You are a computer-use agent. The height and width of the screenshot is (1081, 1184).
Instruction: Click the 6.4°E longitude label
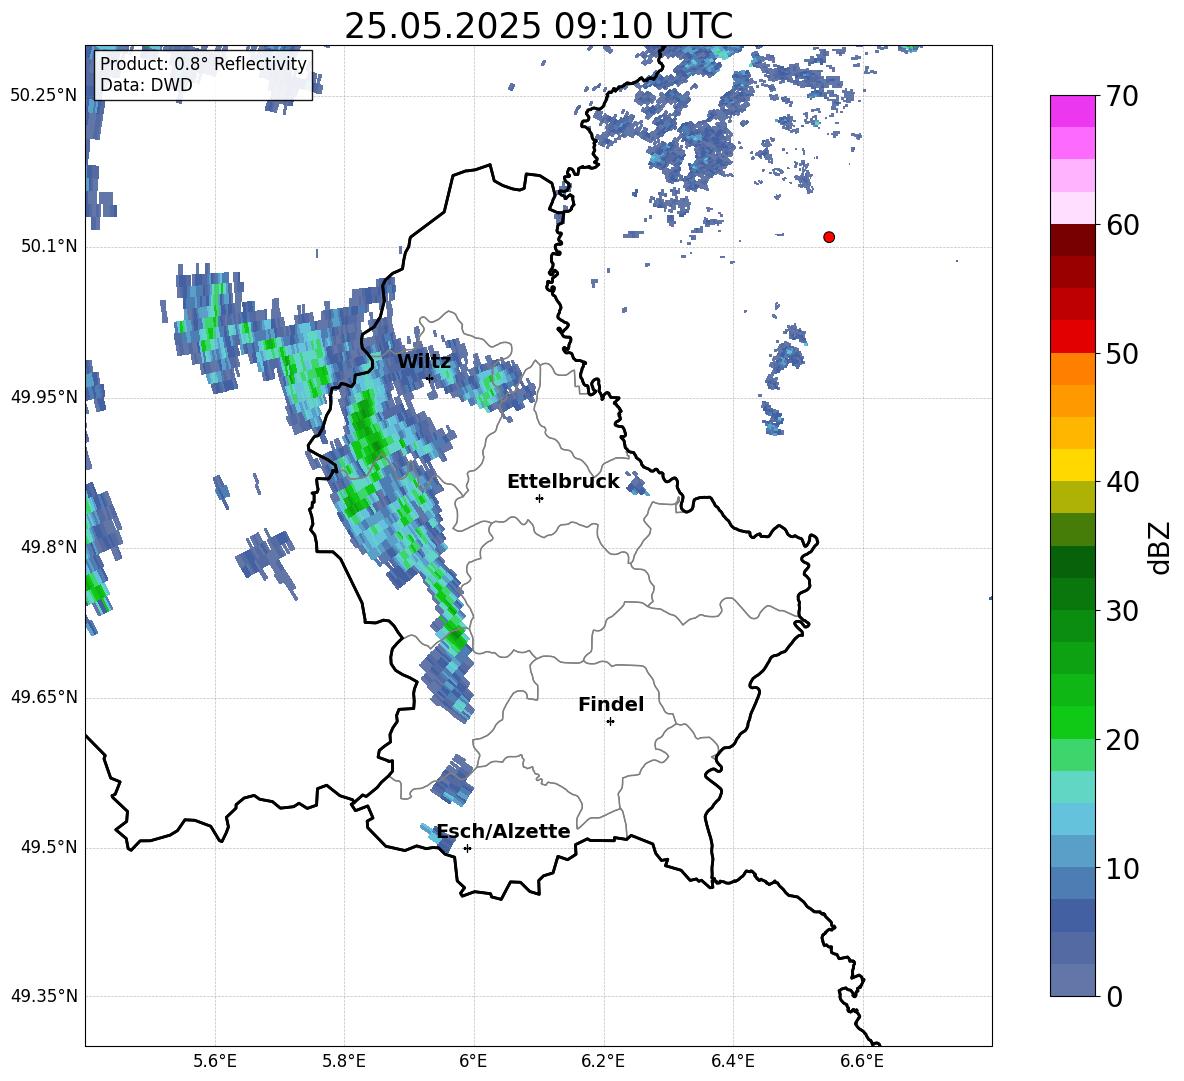732,1061
